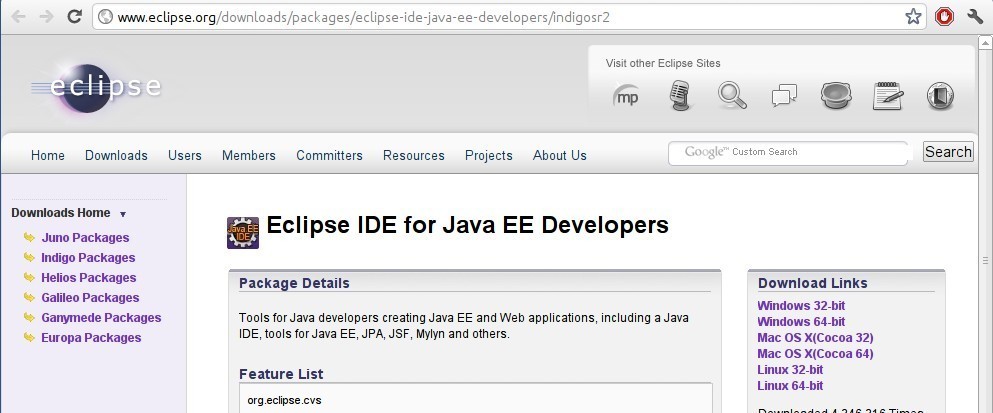Focus the Google Custom Search field
Image resolution: width=993 pixels, height=413 pixels.
788,153
